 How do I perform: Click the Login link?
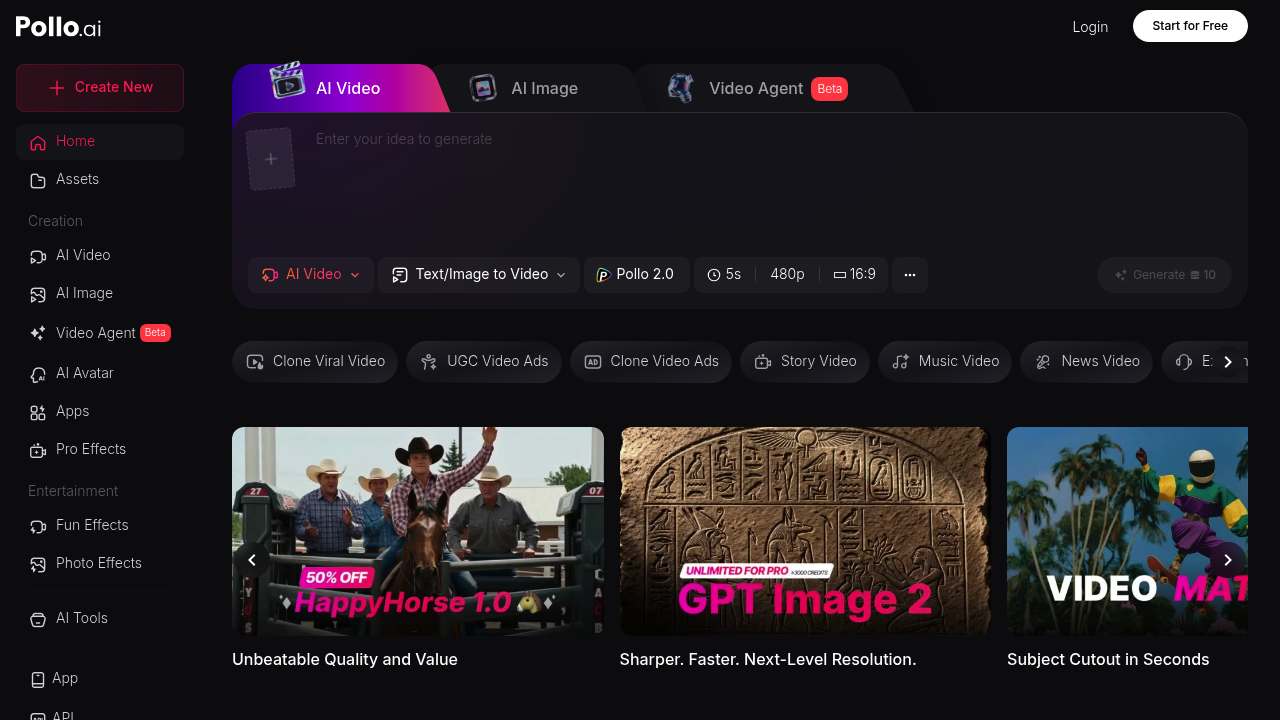pyautogui.click(x=1090, y=27)
